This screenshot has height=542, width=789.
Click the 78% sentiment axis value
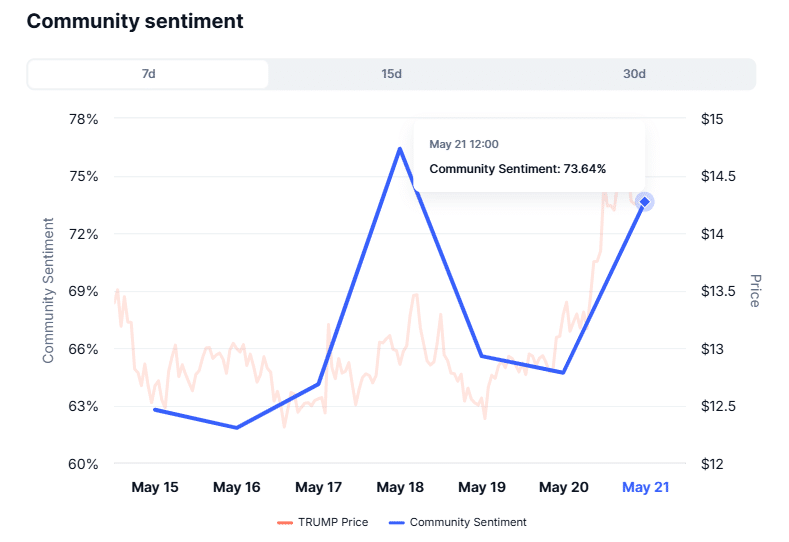pyautogui.click(x=84, y=119)
